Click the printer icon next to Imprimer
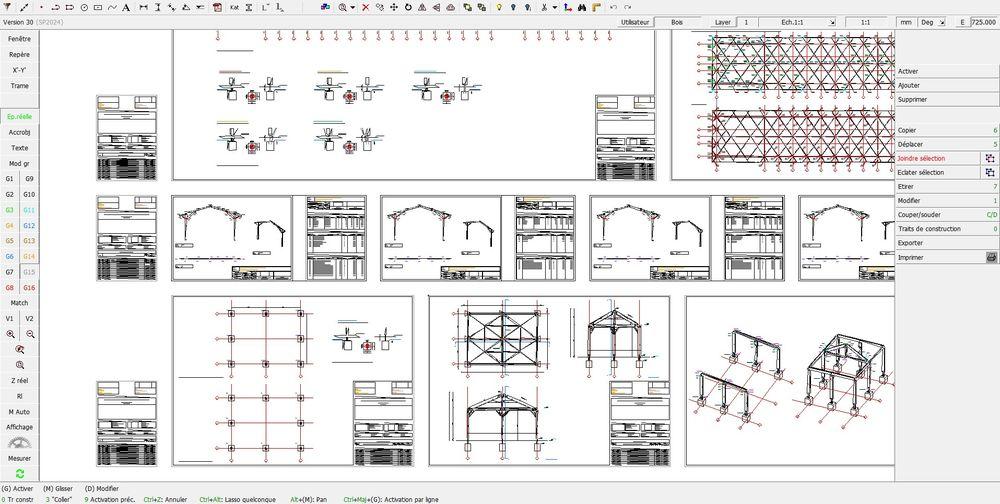This screenshot has width=1000, height=504. point(991,257)
